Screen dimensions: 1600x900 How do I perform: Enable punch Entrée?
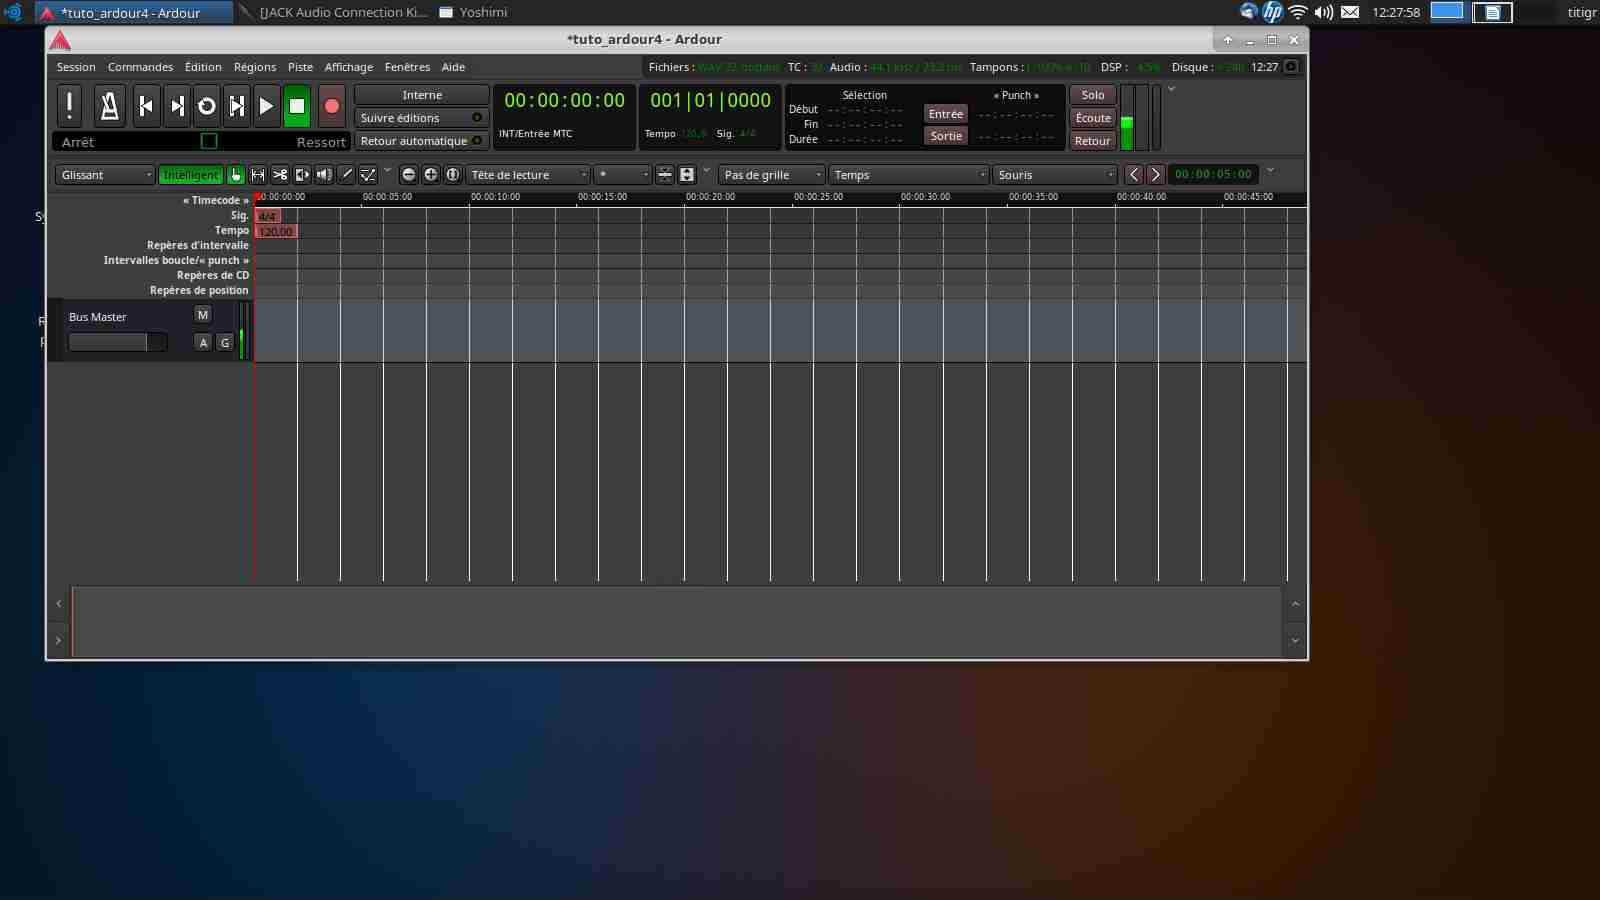tap(946, 114)
